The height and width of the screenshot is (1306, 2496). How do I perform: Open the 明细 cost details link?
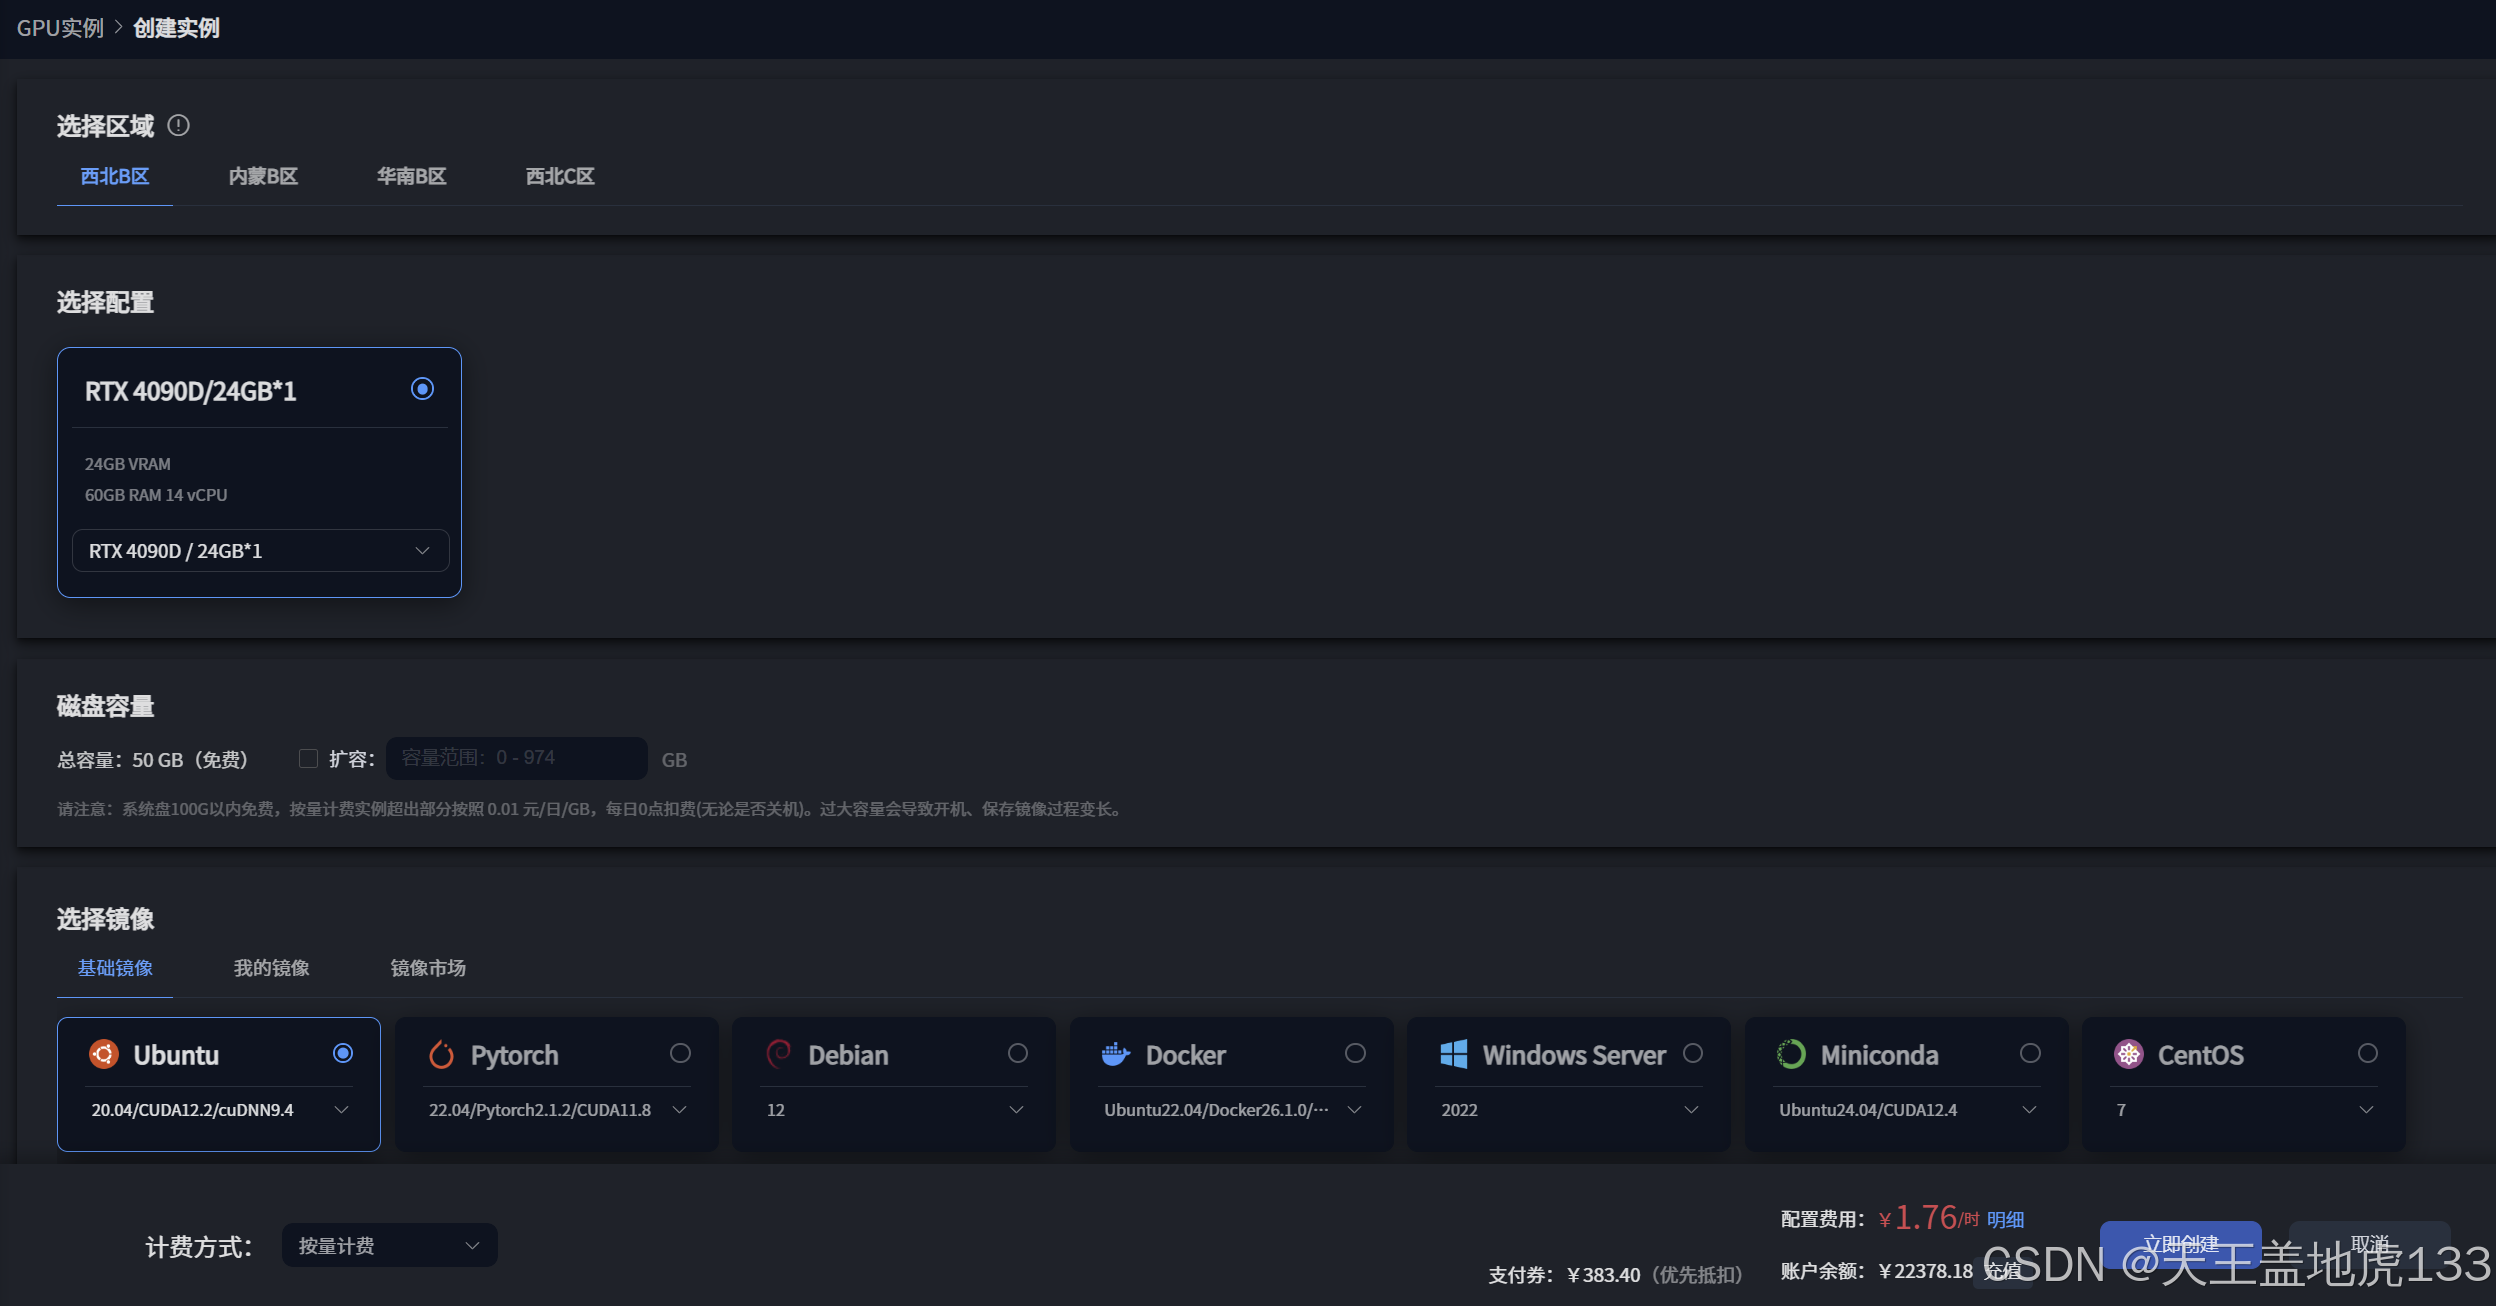(x=2005, y=1219)
